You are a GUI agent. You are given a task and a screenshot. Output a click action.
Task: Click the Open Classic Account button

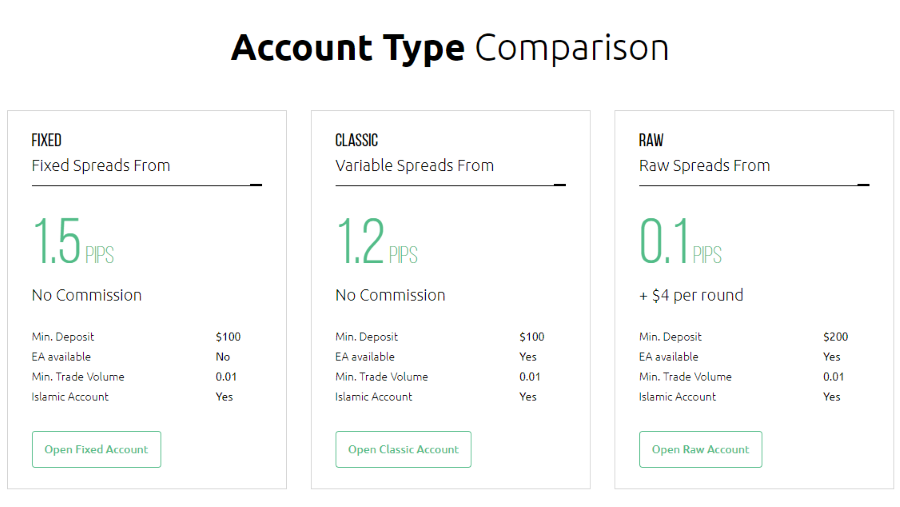403,450
